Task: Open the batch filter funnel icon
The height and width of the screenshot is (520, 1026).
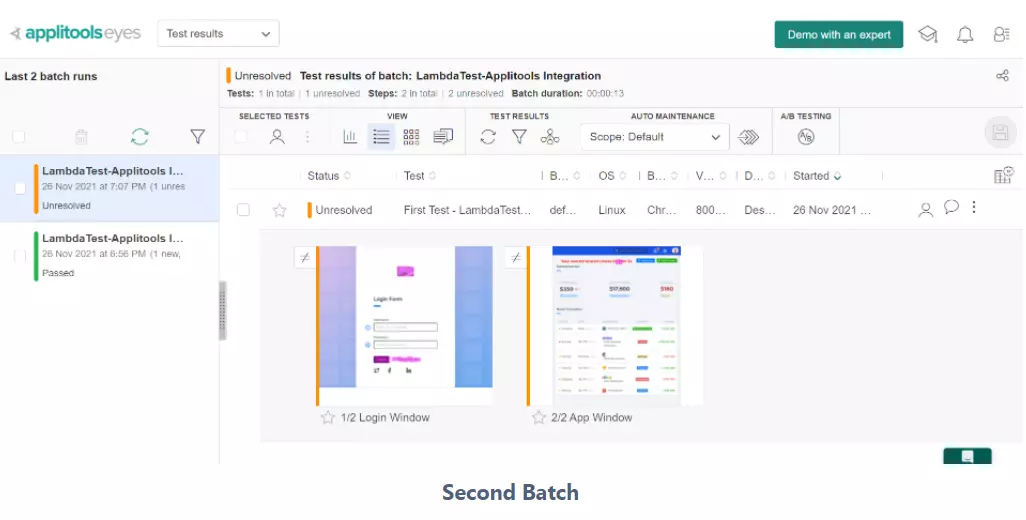Action: pyautogui.click(x=197, y=136)
